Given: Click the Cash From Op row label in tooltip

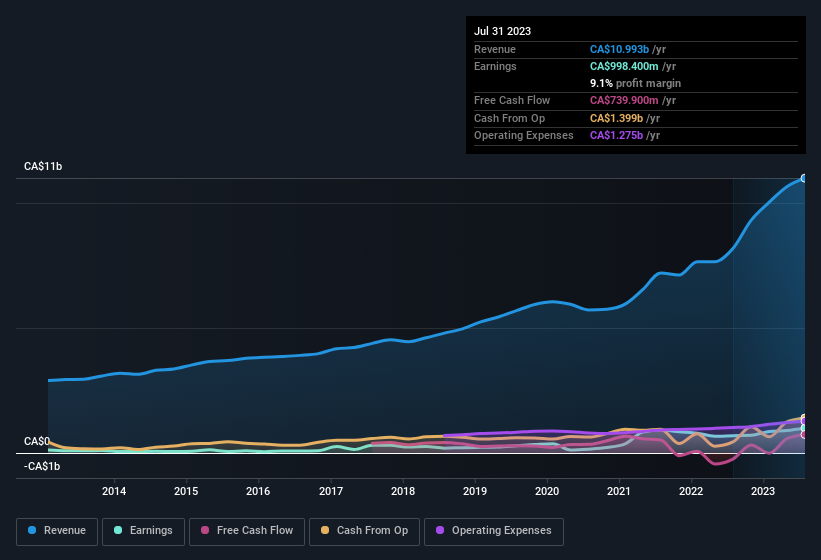Looking at the screenshot, I should coord(509,118).
